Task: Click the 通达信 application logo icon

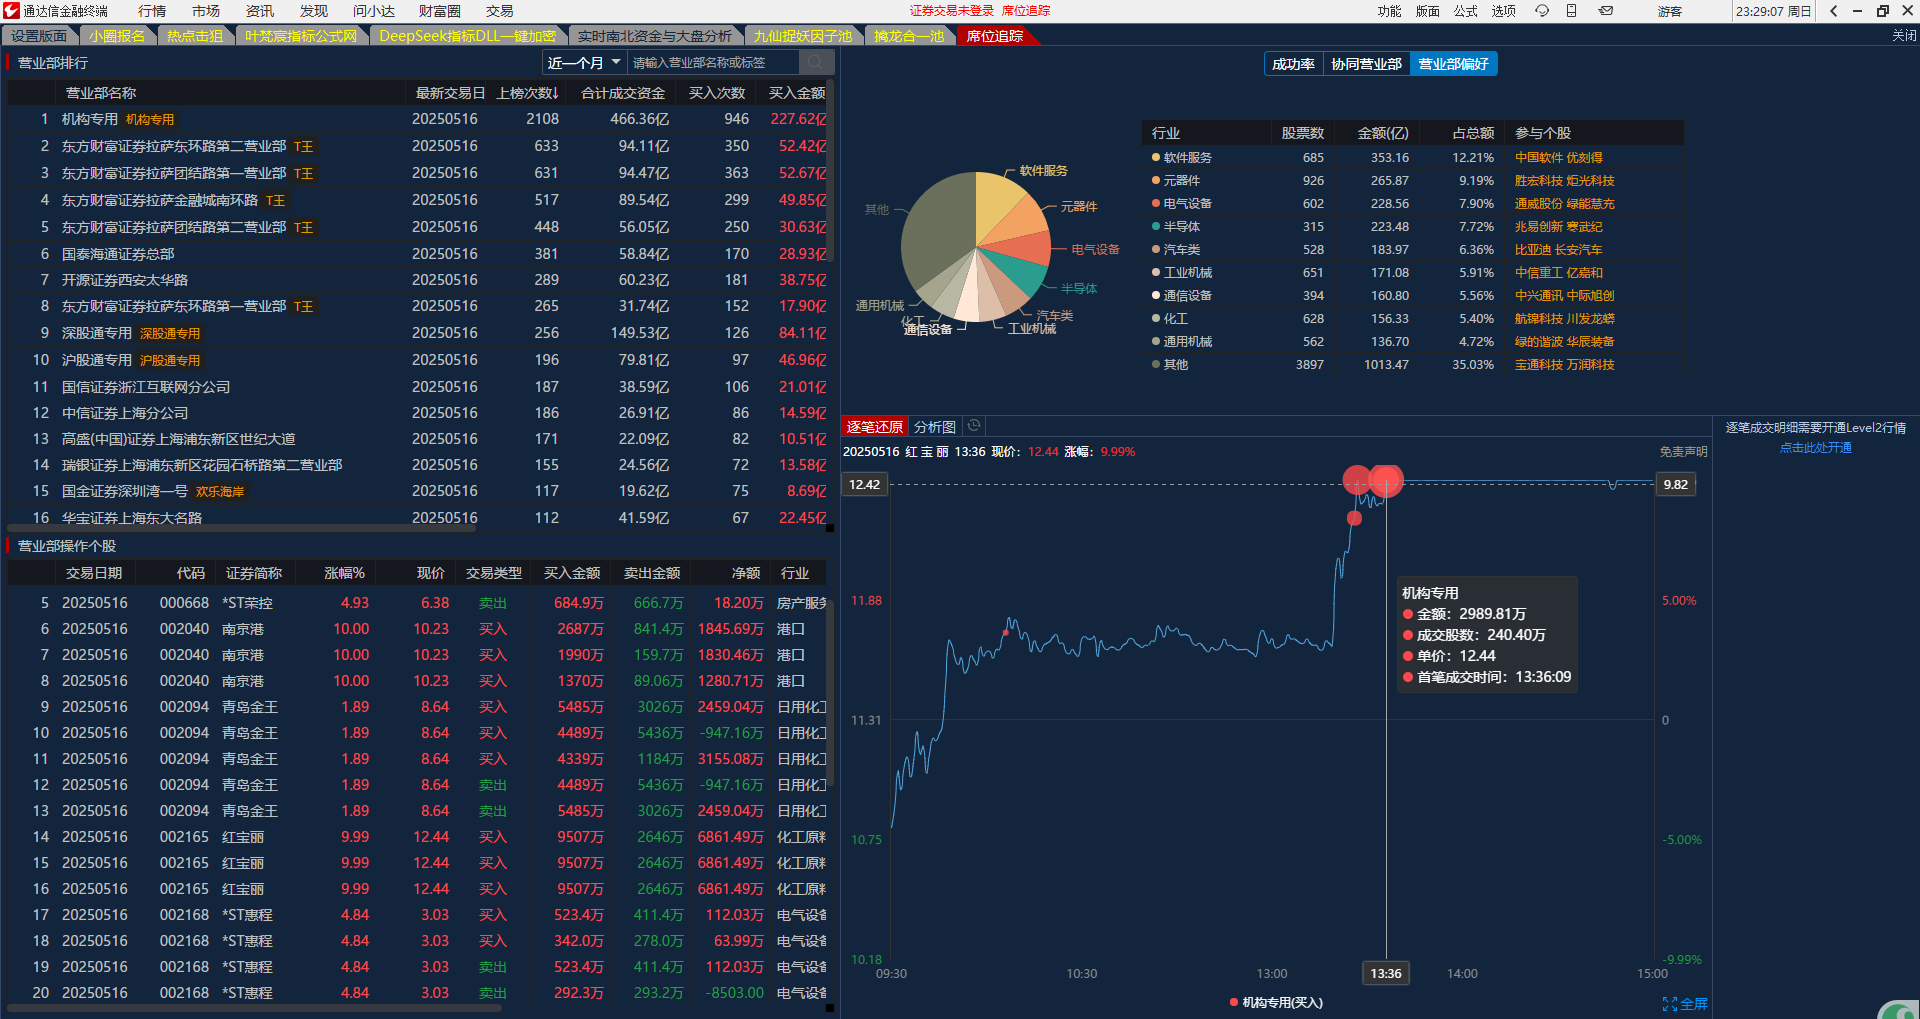Action: click(x=11, y=11)
